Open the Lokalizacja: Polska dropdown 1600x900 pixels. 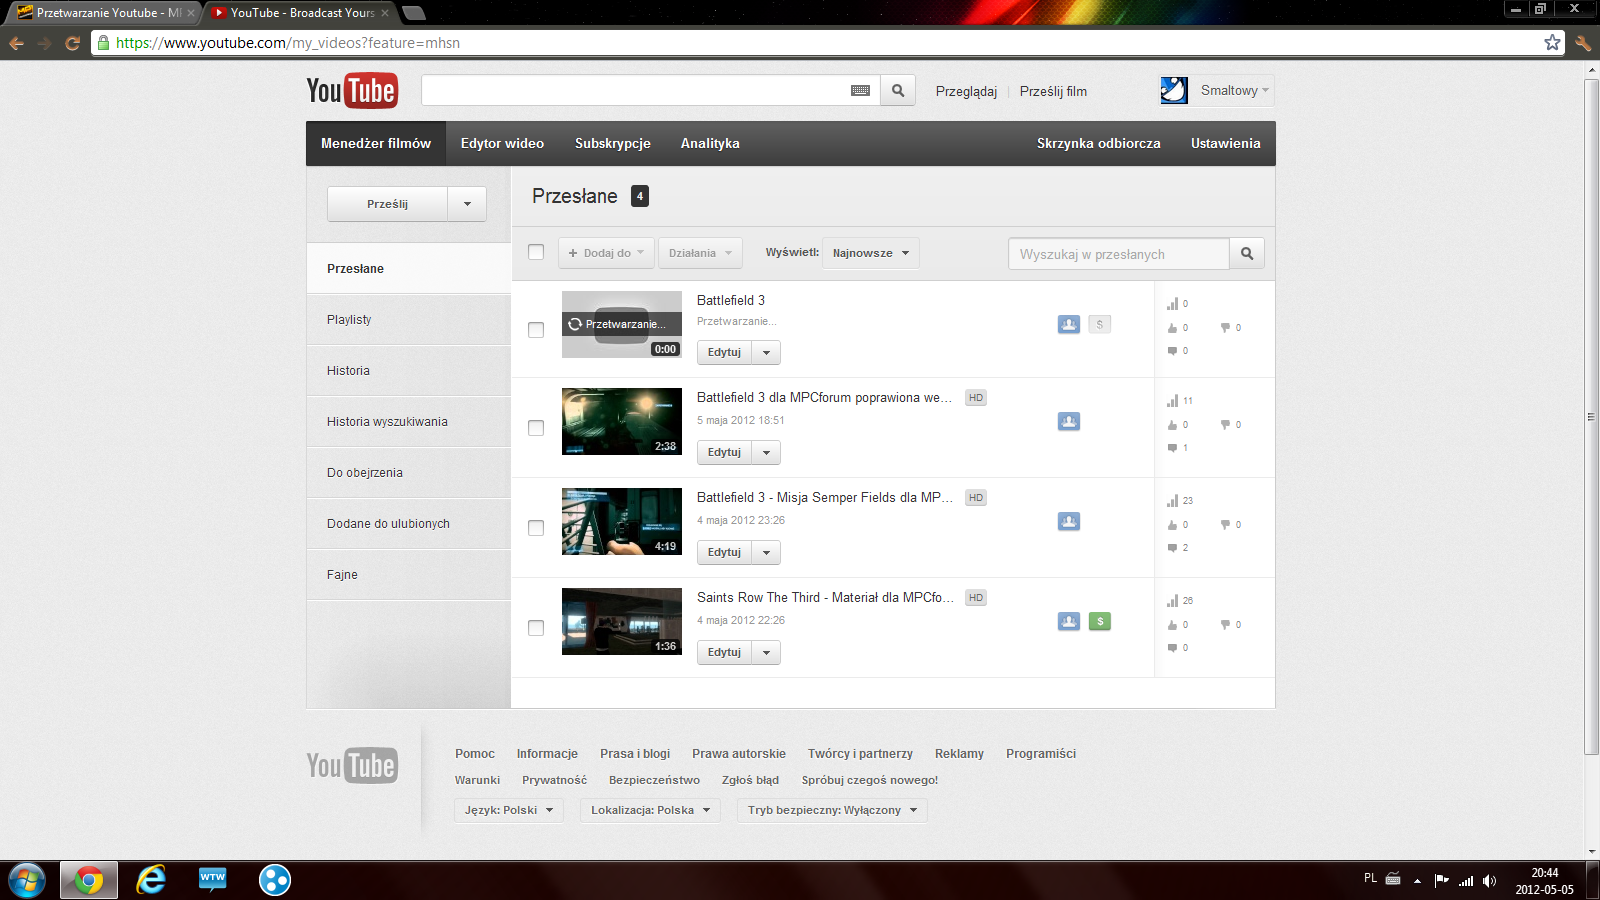pos(650,810)
